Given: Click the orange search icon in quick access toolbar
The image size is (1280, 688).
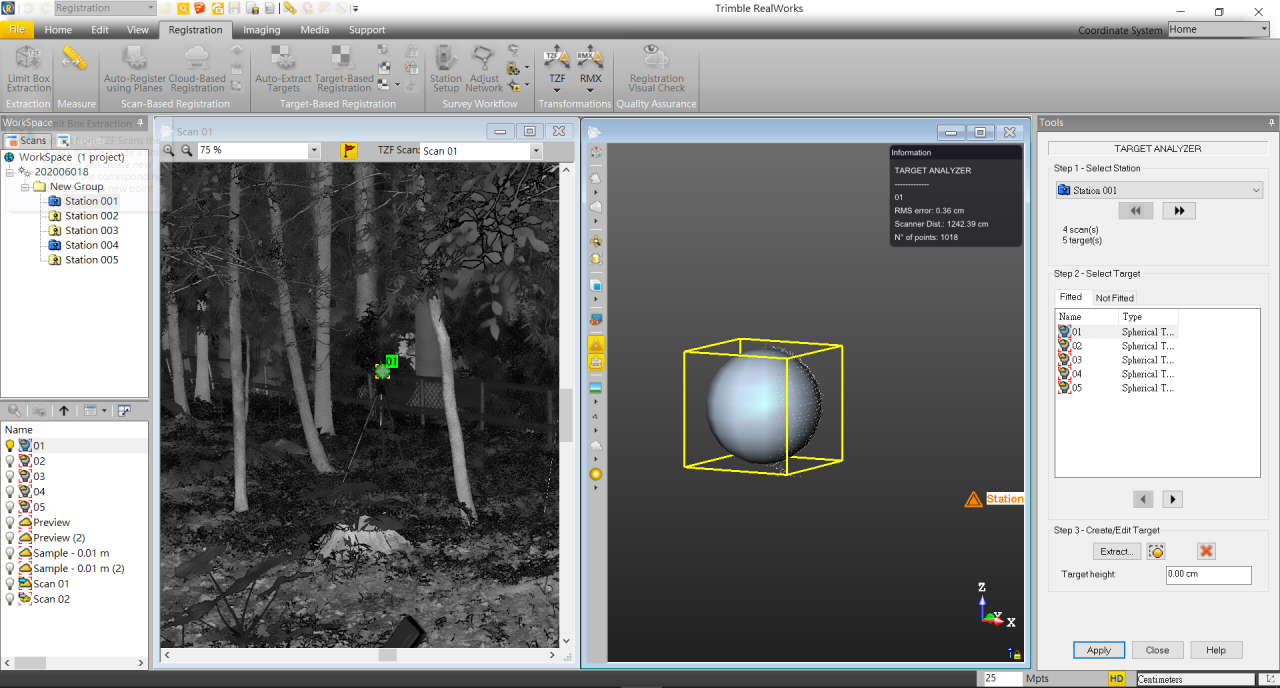Looking at the screenshot, I should point(181,8).
